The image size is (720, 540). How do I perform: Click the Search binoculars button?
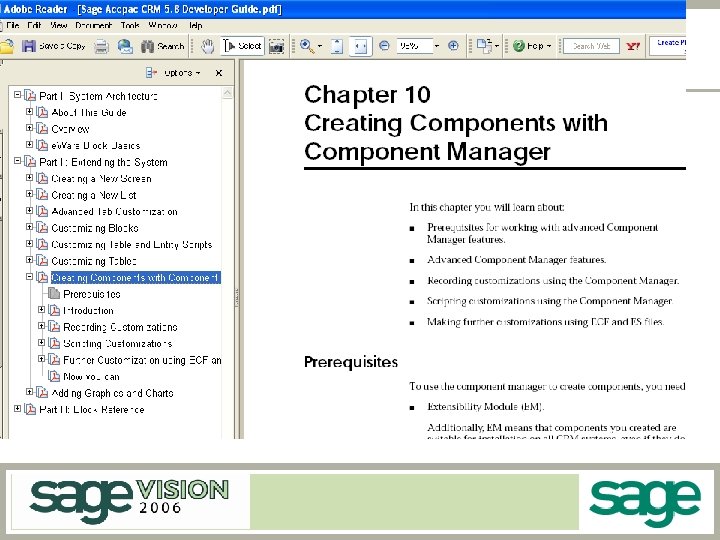click(163, 46)
